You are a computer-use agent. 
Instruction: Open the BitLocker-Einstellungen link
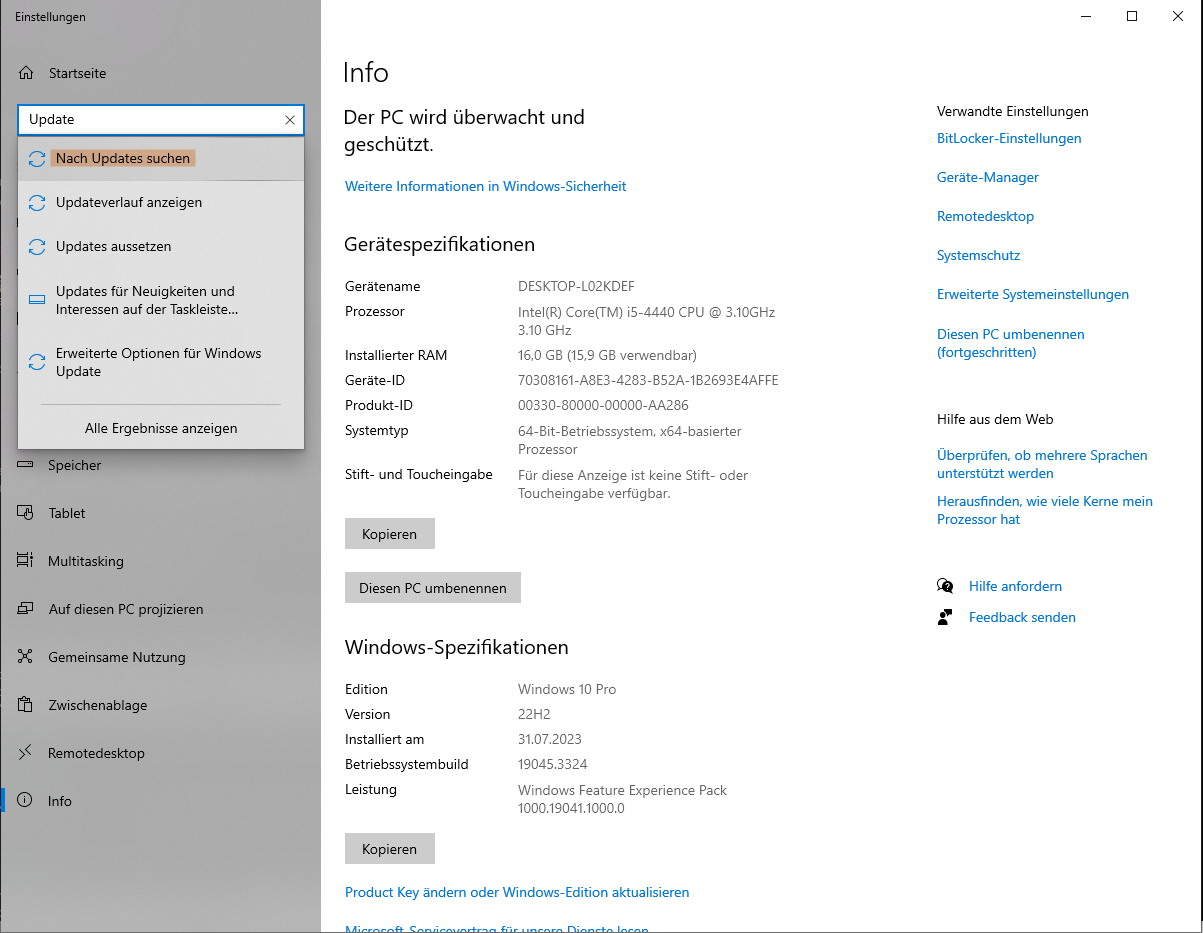tap(1009, 138)
